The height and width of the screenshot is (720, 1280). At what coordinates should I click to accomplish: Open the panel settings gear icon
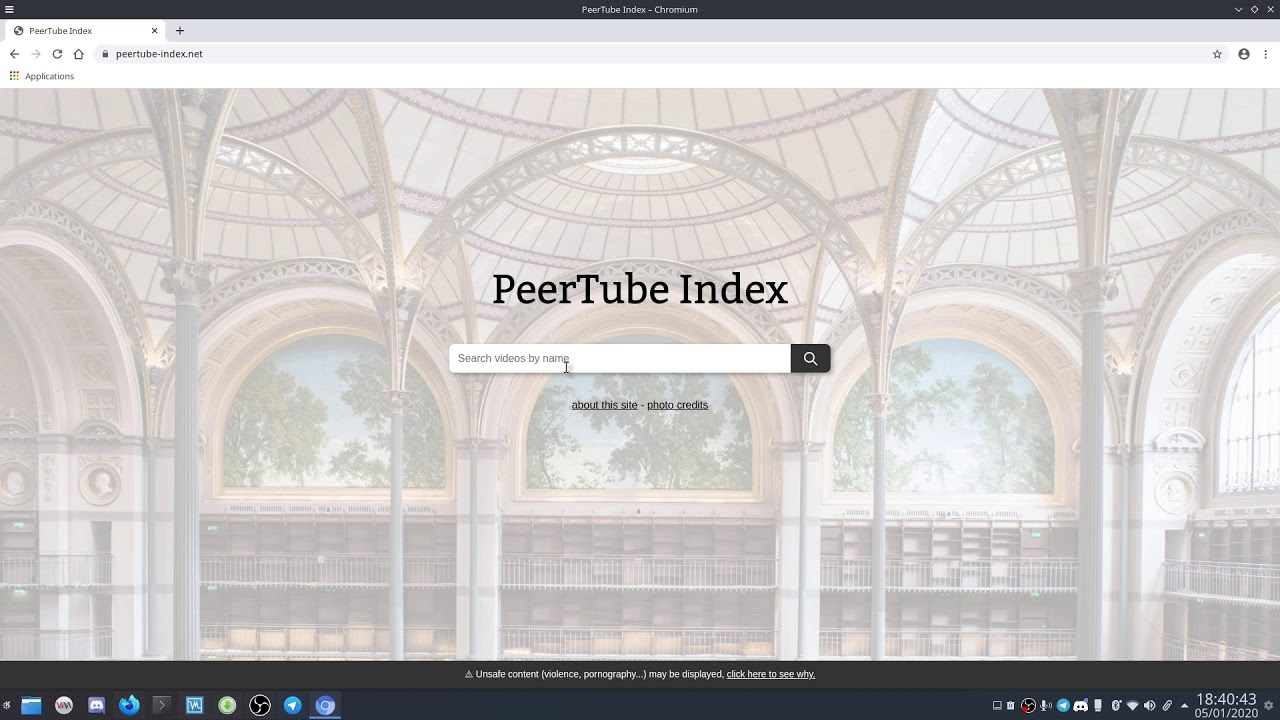coord(1269,706)
